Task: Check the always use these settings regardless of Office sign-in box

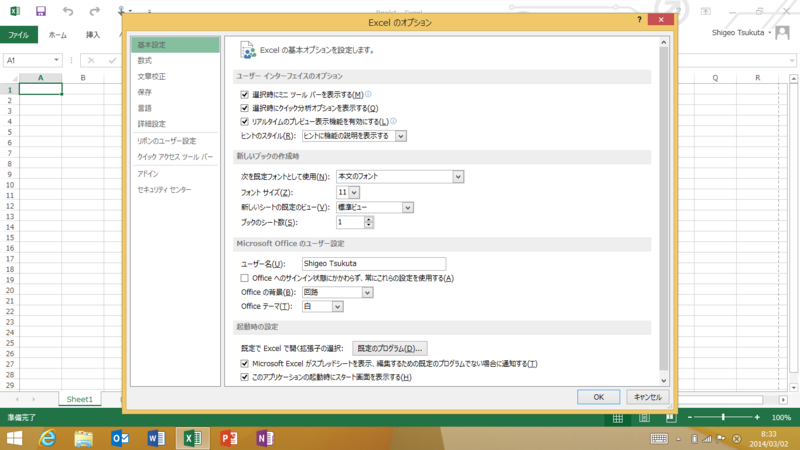Action: click(244, 278)
